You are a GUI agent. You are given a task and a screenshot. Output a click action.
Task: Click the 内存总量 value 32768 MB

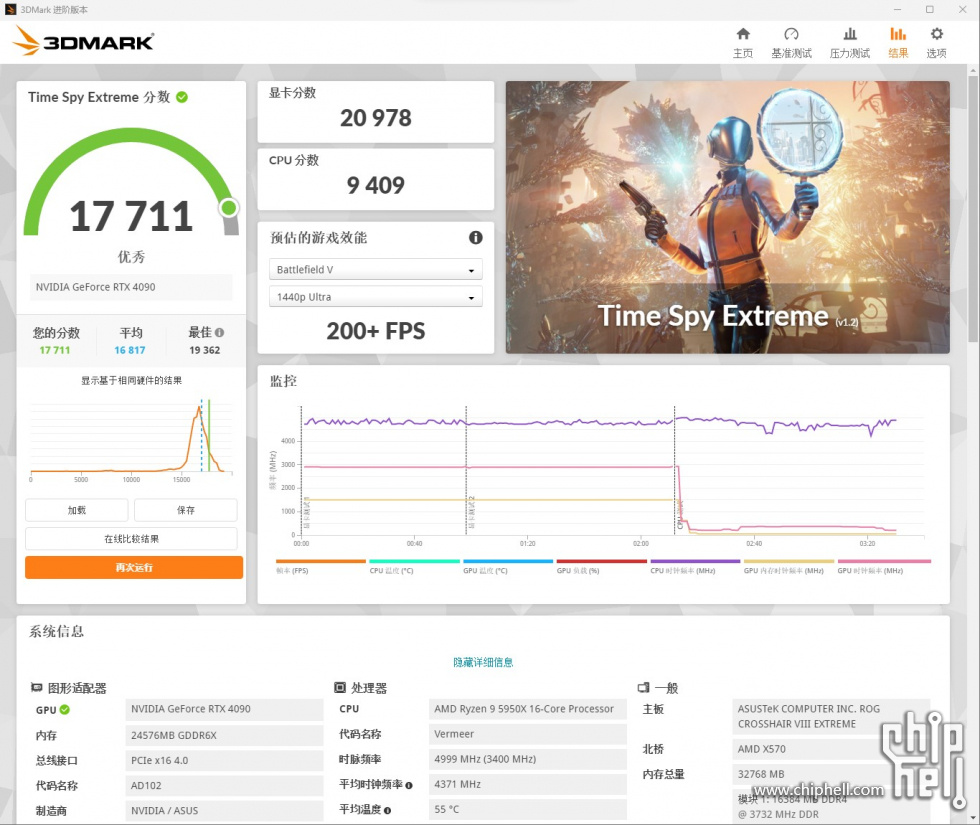tap(831, 774)
